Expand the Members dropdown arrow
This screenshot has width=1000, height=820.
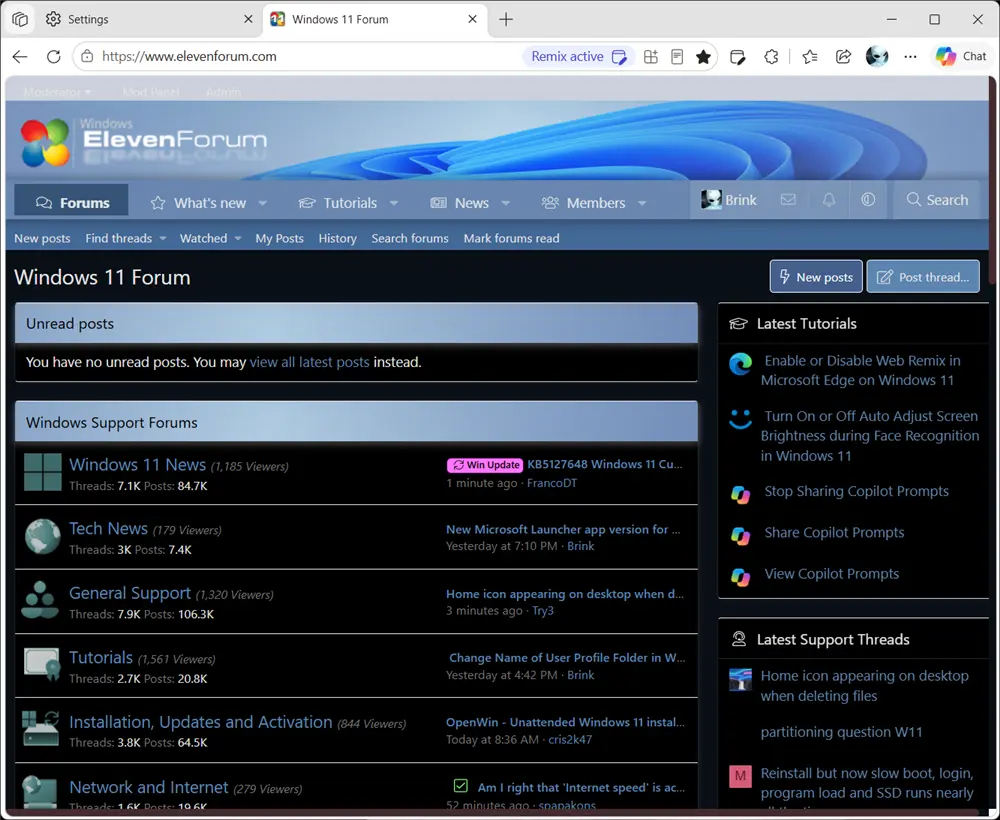click(642, 203)
